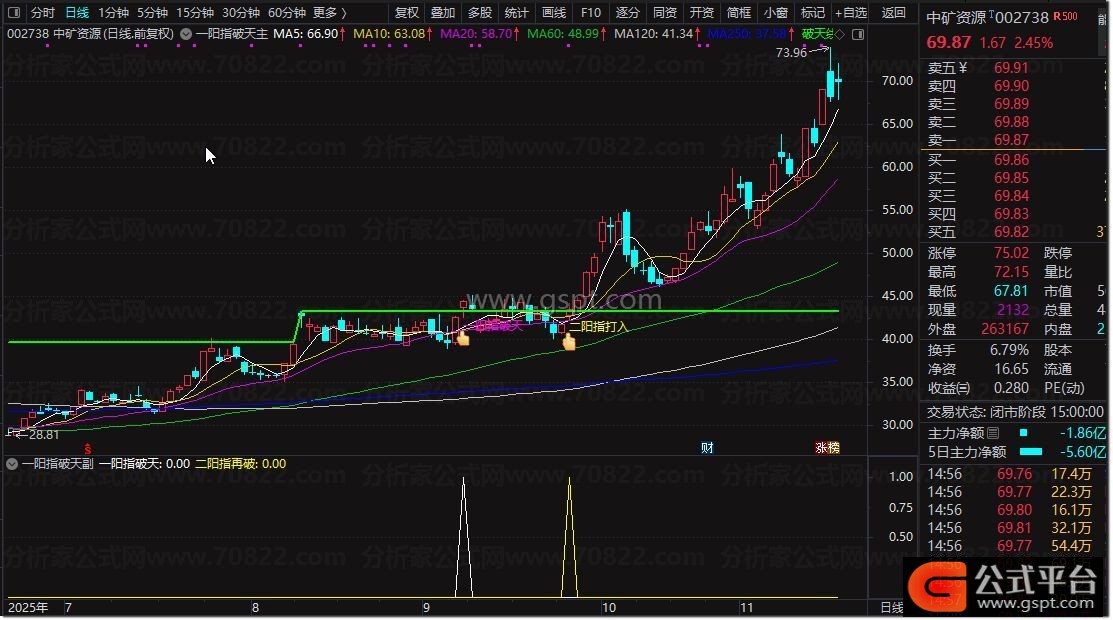
Task: Click the 日线 period label at bottom right
Action: pos(891,608)
